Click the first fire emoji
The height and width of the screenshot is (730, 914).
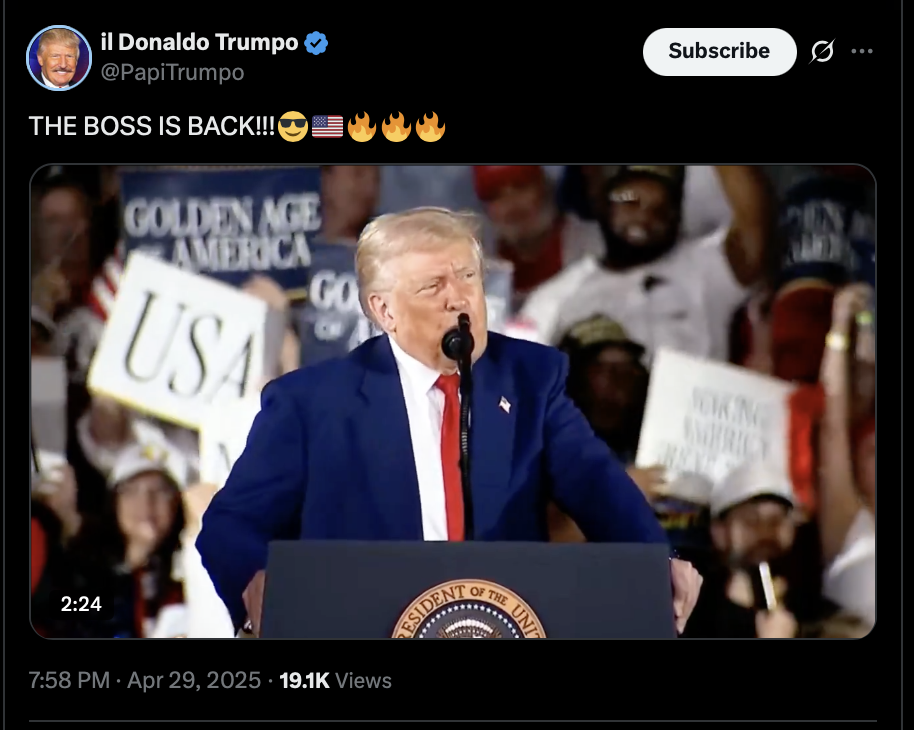tap(362, 127)
